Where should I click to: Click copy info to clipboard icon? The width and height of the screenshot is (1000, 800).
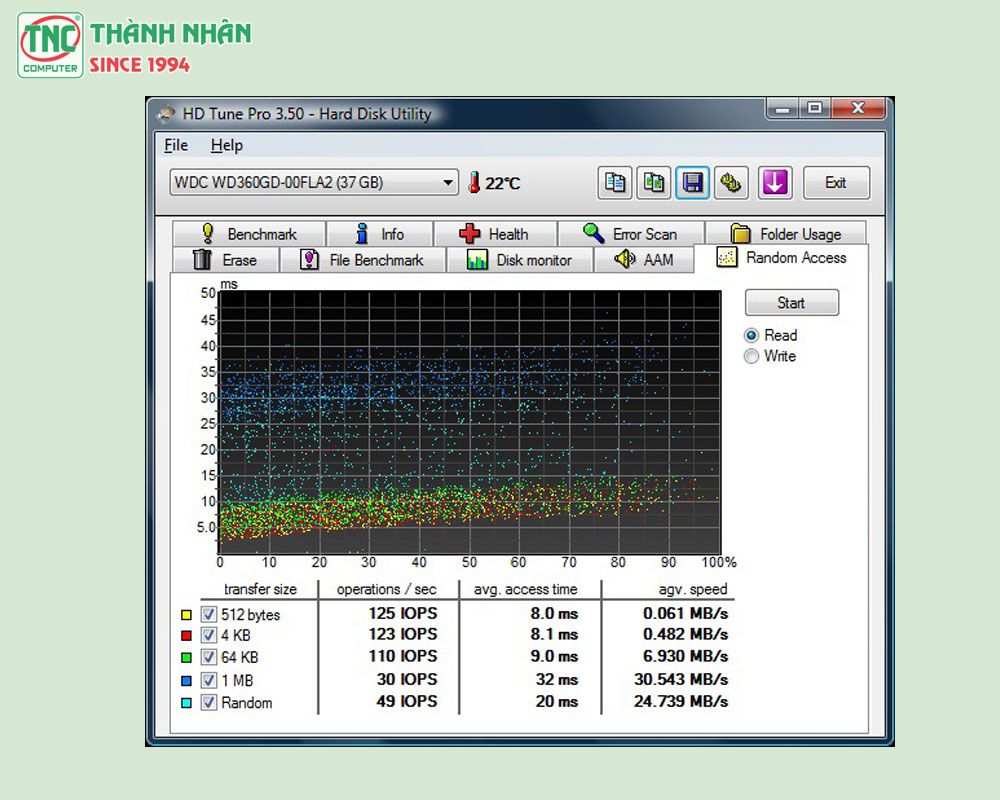(x=615, y=183)
